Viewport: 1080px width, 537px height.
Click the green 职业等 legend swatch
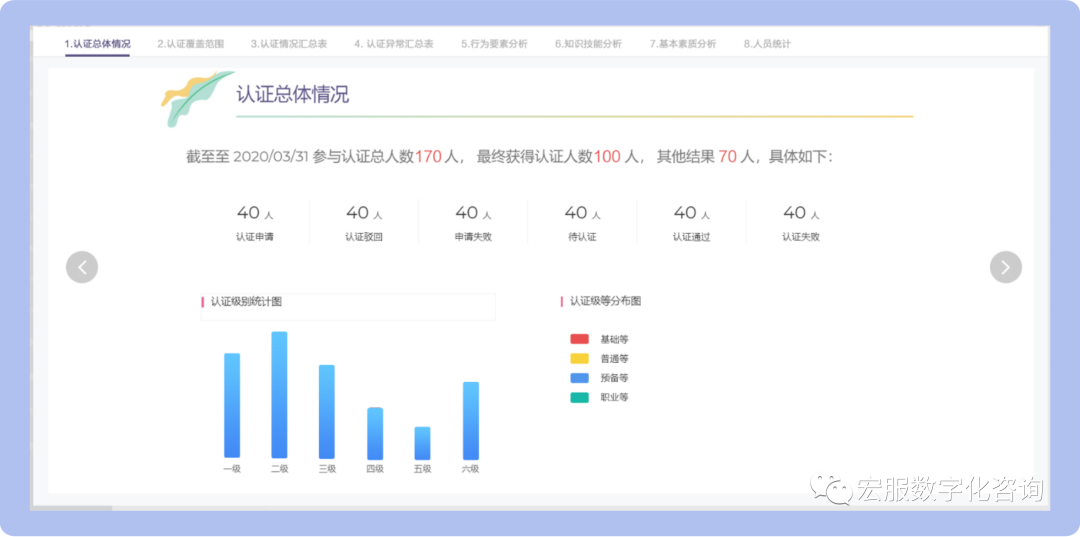pos(579,397)
